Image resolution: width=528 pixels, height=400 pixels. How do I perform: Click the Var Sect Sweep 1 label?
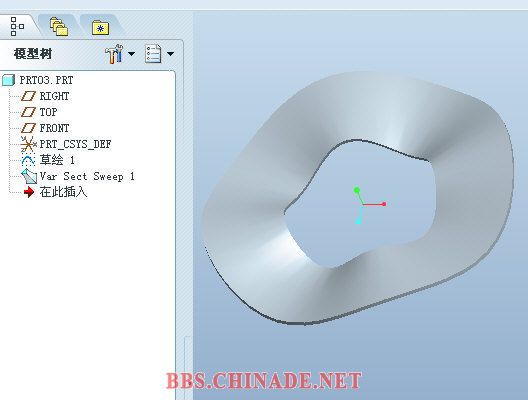pos(87,176)
